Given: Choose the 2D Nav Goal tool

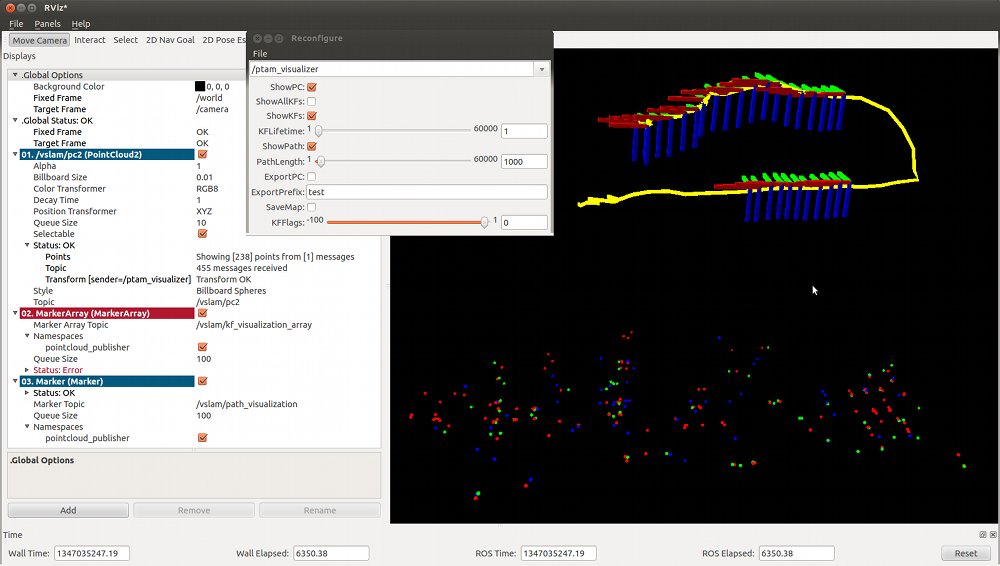Looking at the screenshot, I should pyautogui.click(x=170, y=40).
